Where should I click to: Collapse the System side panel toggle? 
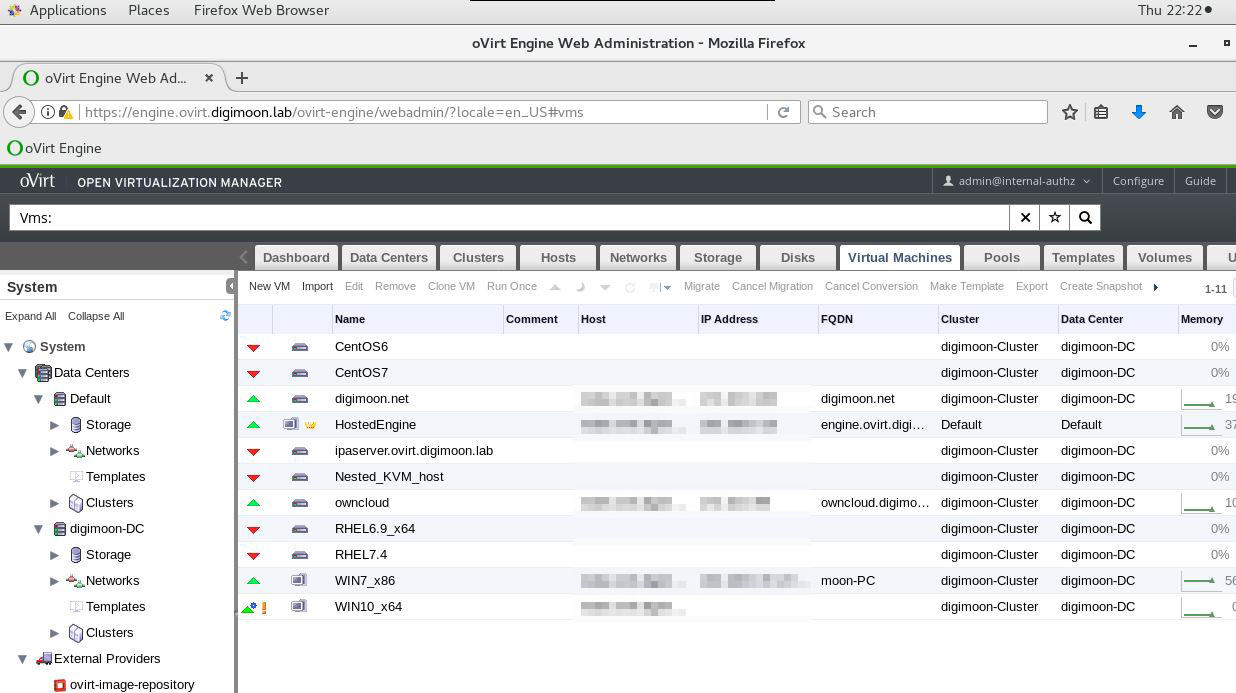(231, 287)
